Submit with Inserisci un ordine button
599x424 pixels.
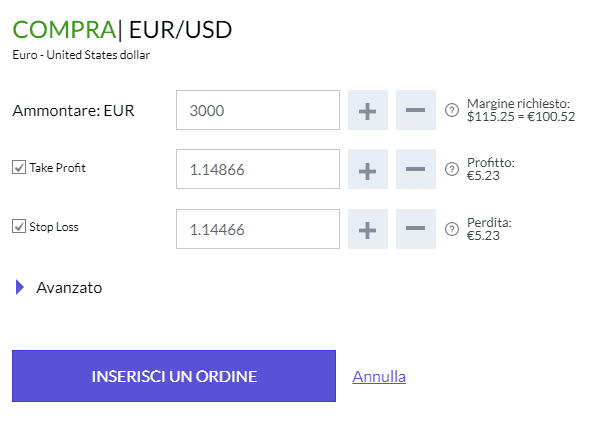[x=174, y=376]
